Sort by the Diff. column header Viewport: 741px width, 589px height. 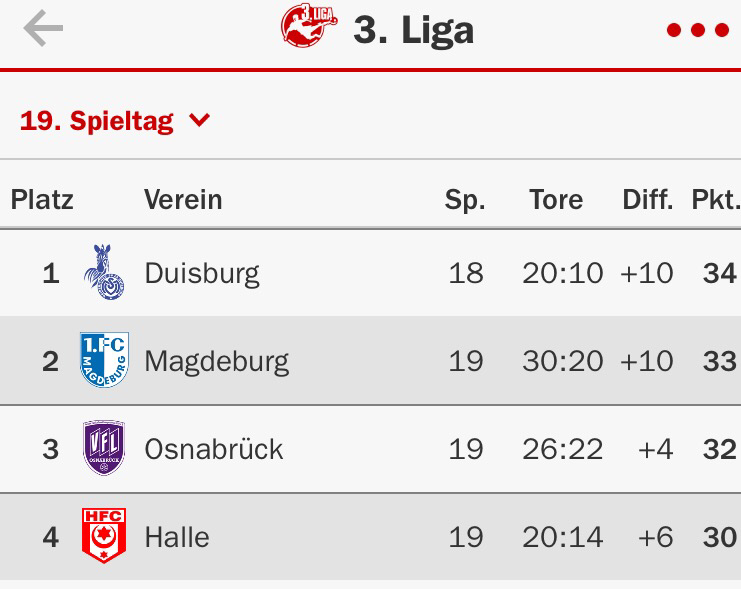648,199
